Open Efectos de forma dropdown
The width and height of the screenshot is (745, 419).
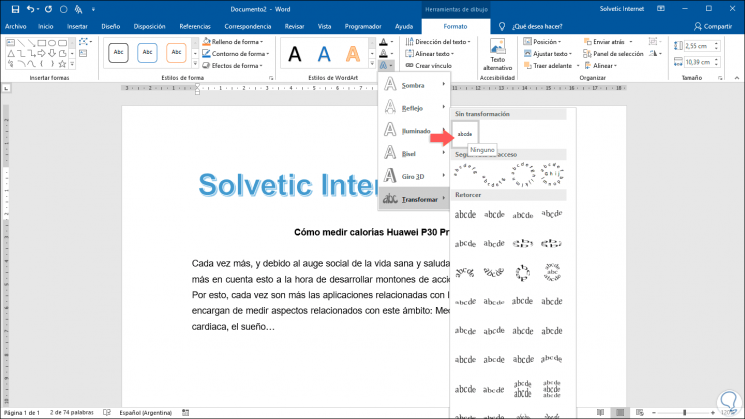(x=233, y=66)
